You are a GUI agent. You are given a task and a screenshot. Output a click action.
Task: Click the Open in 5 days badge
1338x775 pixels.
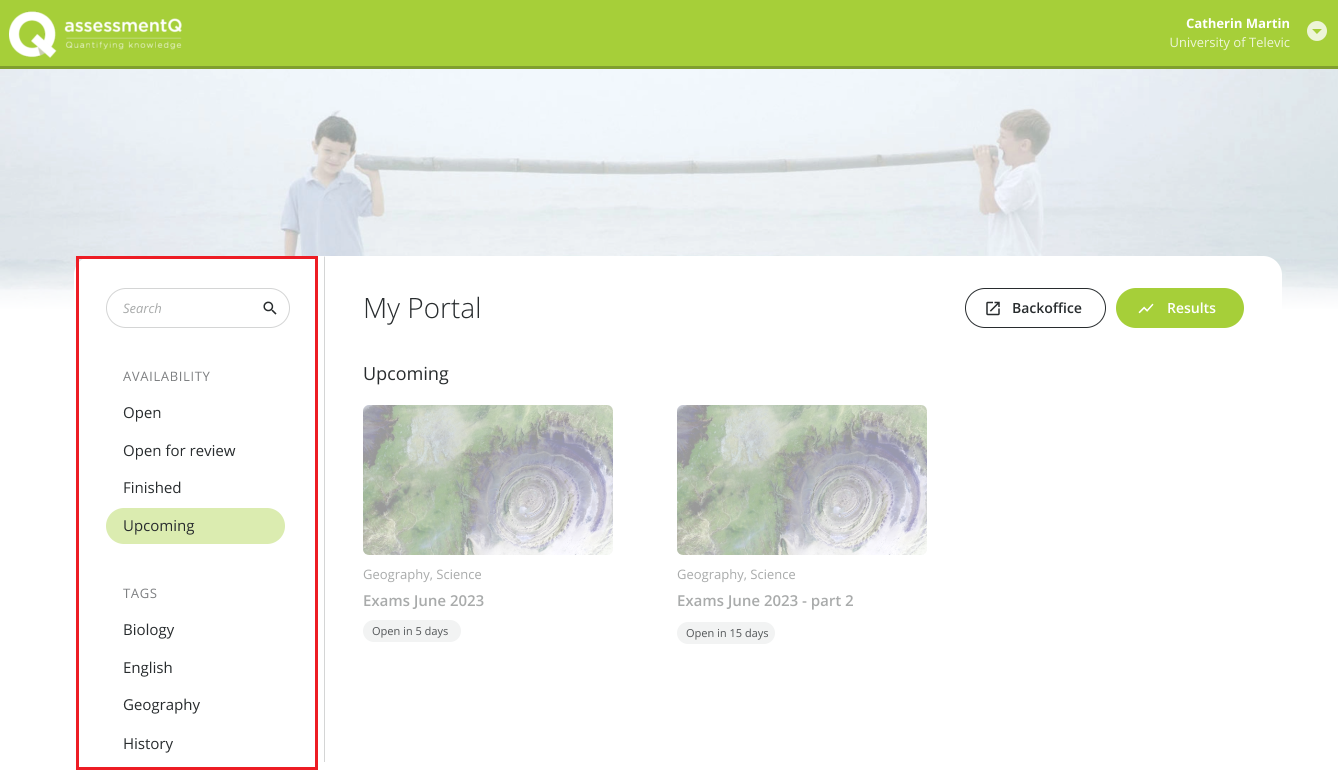point(411,631)
